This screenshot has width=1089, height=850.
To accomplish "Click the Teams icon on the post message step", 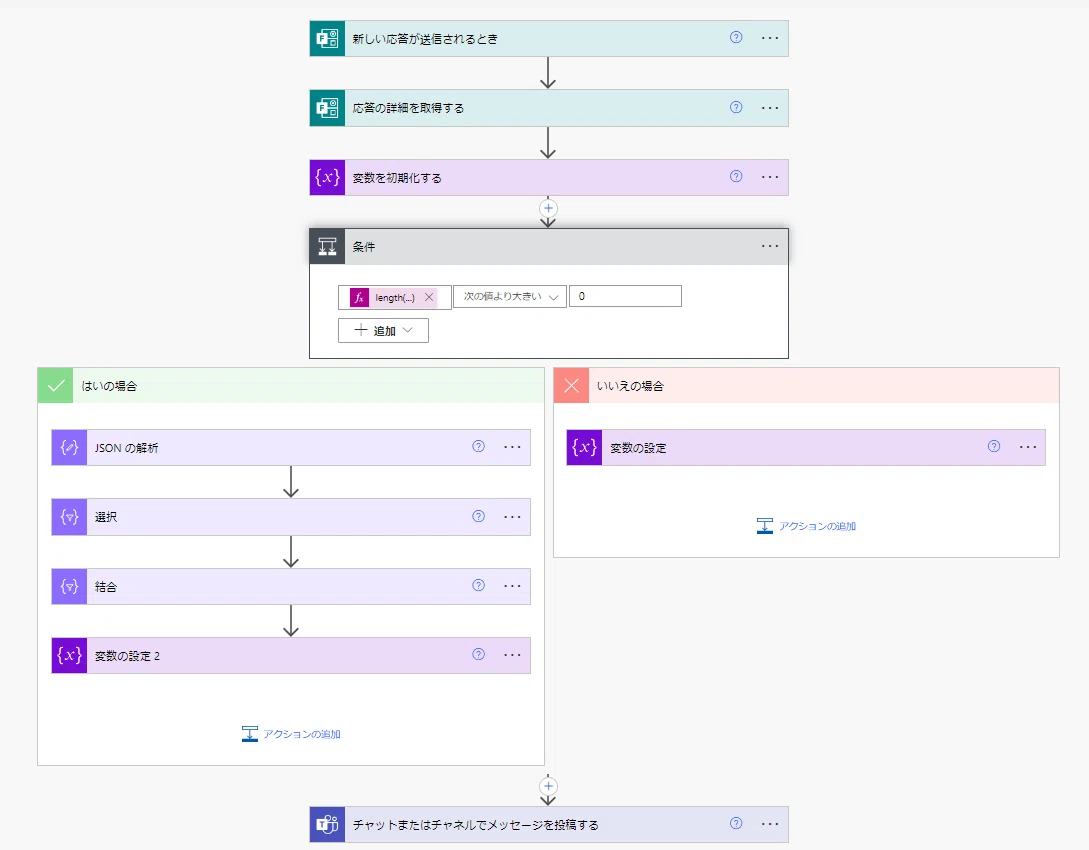I will click(x=327, y=824).
